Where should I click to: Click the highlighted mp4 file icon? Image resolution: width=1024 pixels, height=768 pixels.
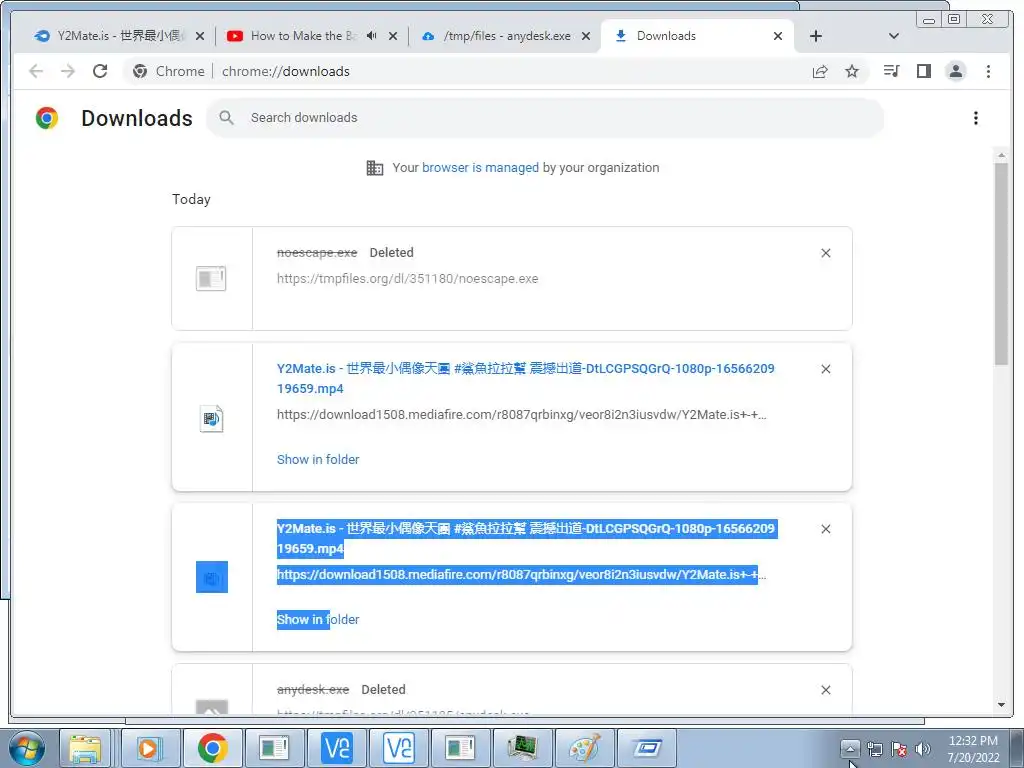[x=212, y=577]
